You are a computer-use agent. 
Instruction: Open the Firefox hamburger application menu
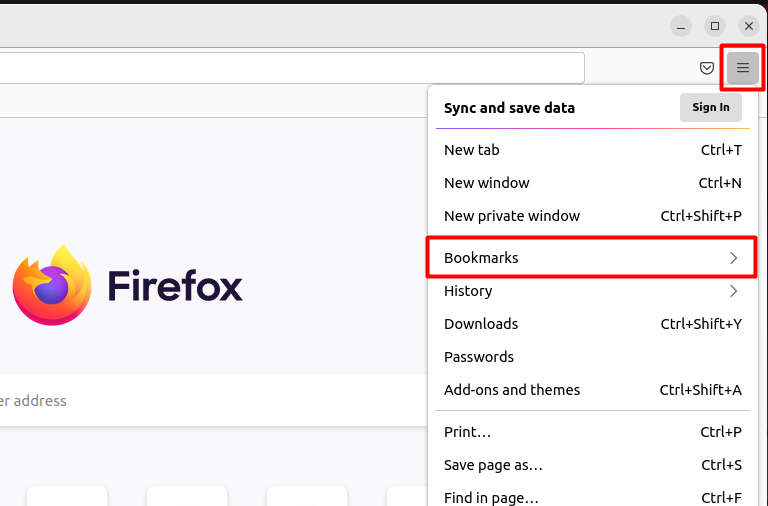coord(743,68)
